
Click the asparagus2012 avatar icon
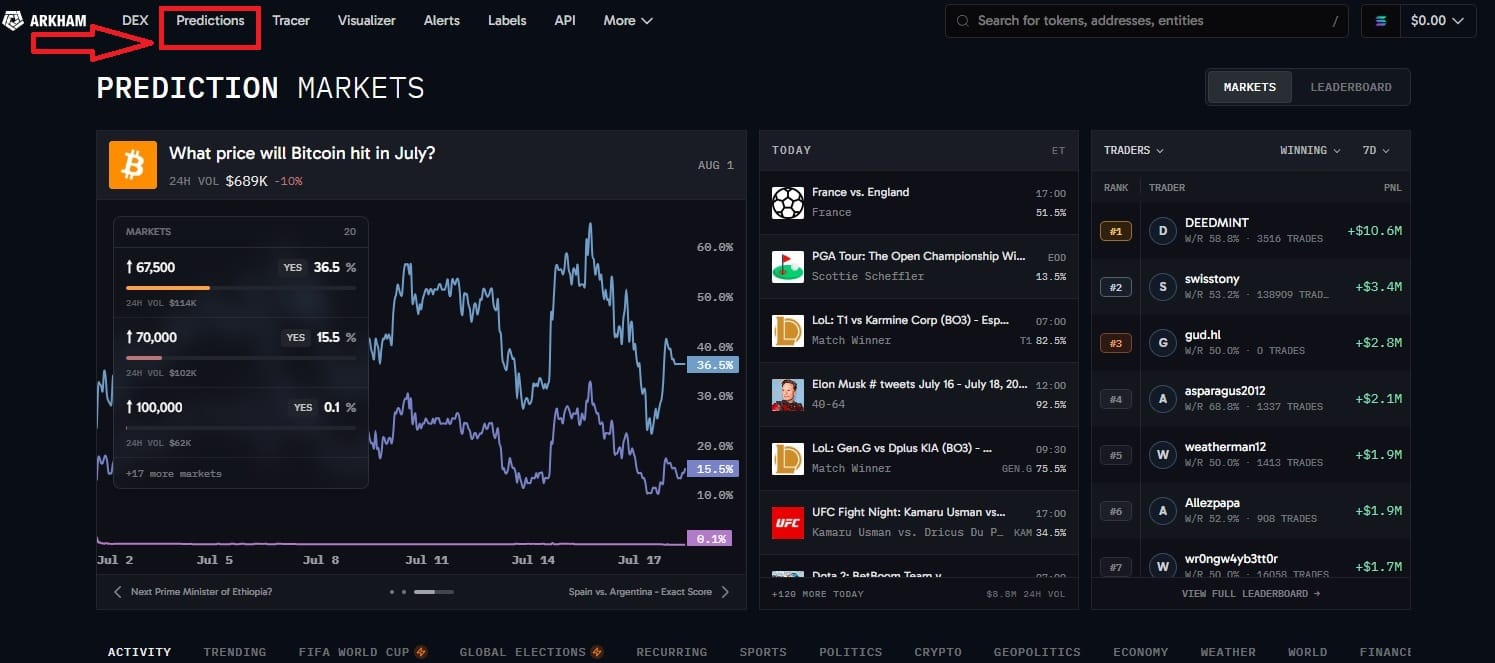click(x=1162, y=399)
